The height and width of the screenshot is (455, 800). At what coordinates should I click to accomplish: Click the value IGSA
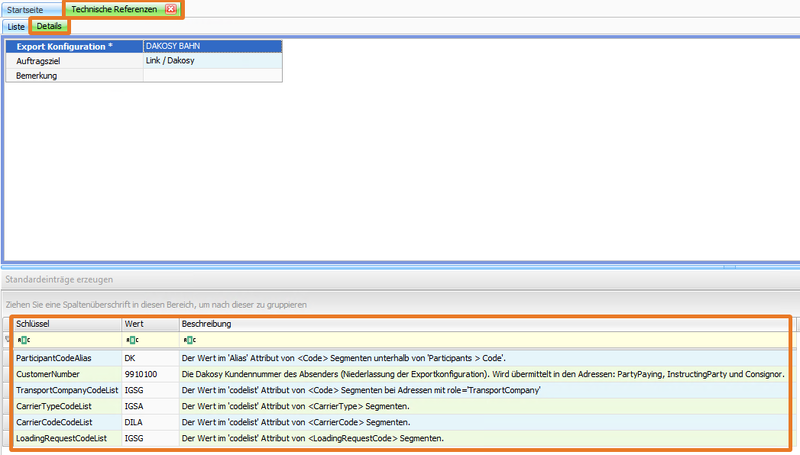tap(134, 406)
